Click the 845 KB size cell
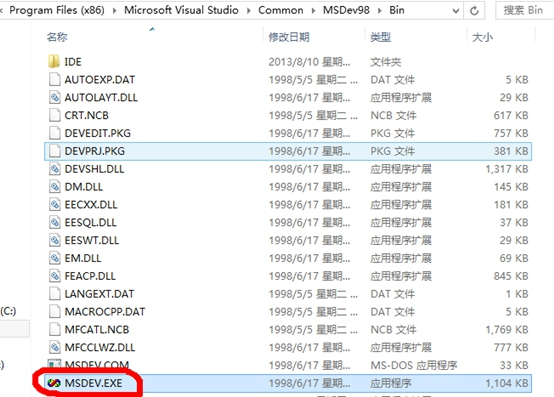Image resolution: width=554 pixels, height=397 pixels. [511, 276]
